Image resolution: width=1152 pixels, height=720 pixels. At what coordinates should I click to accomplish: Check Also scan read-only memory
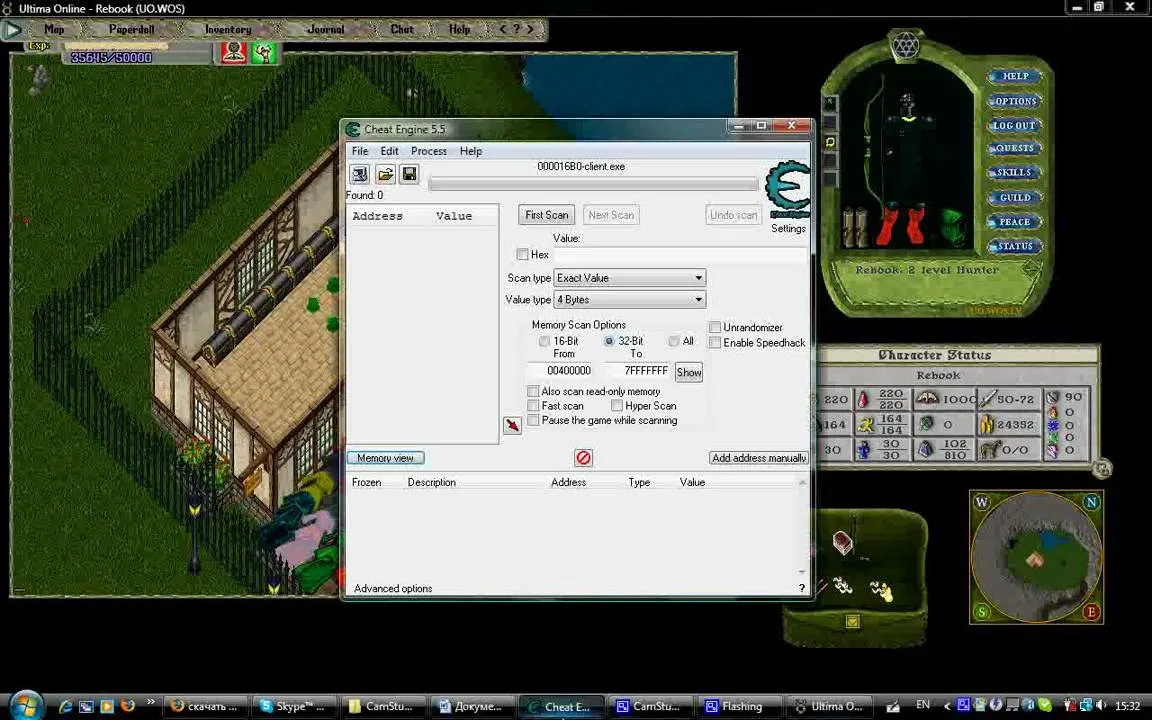(x=533, y=391)
